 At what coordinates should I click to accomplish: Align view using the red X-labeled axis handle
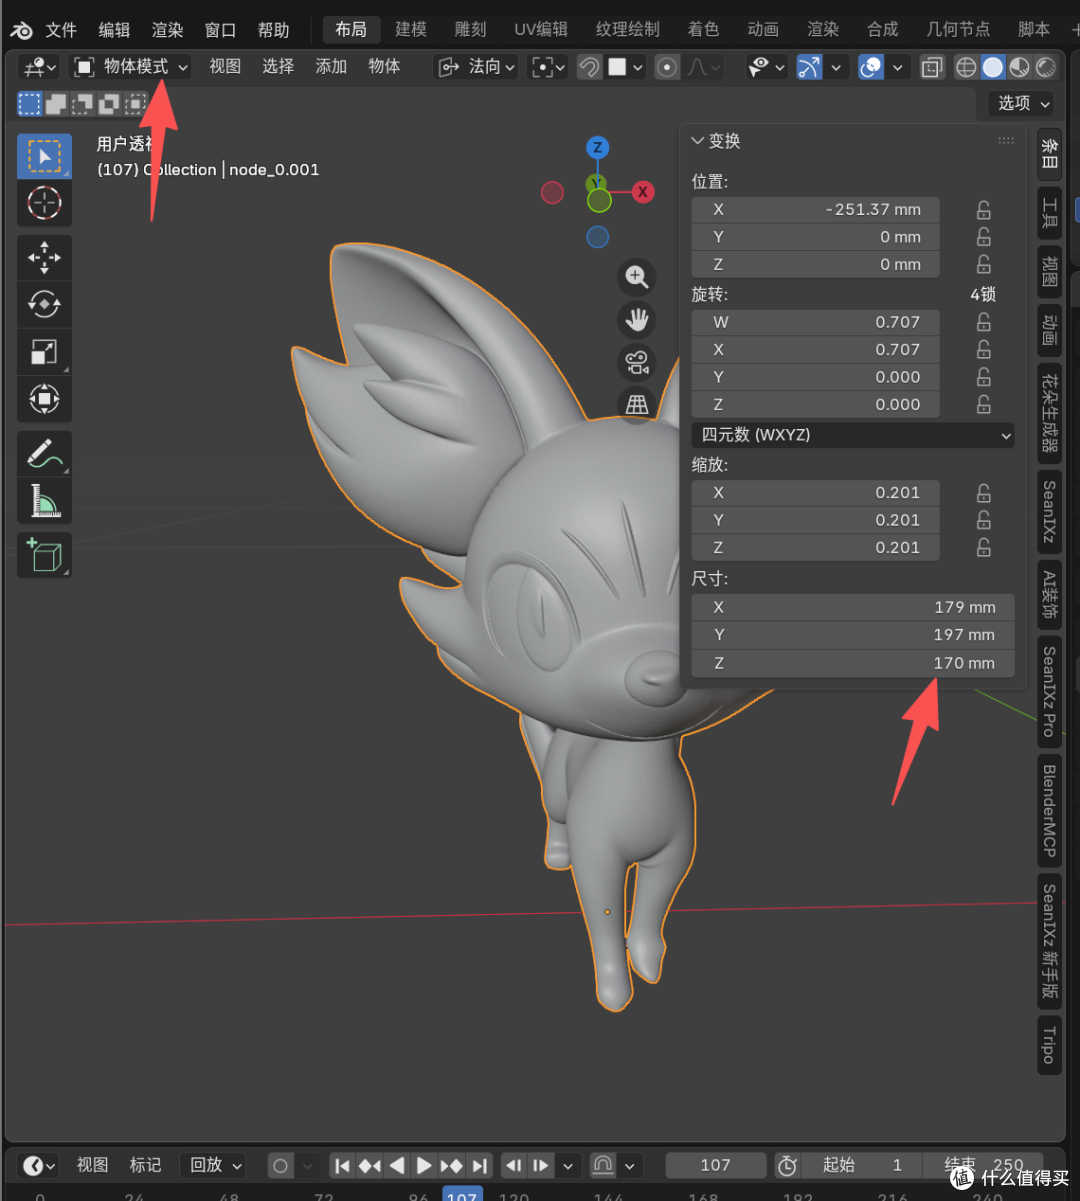pyautogui.click(x=643, y=192)
